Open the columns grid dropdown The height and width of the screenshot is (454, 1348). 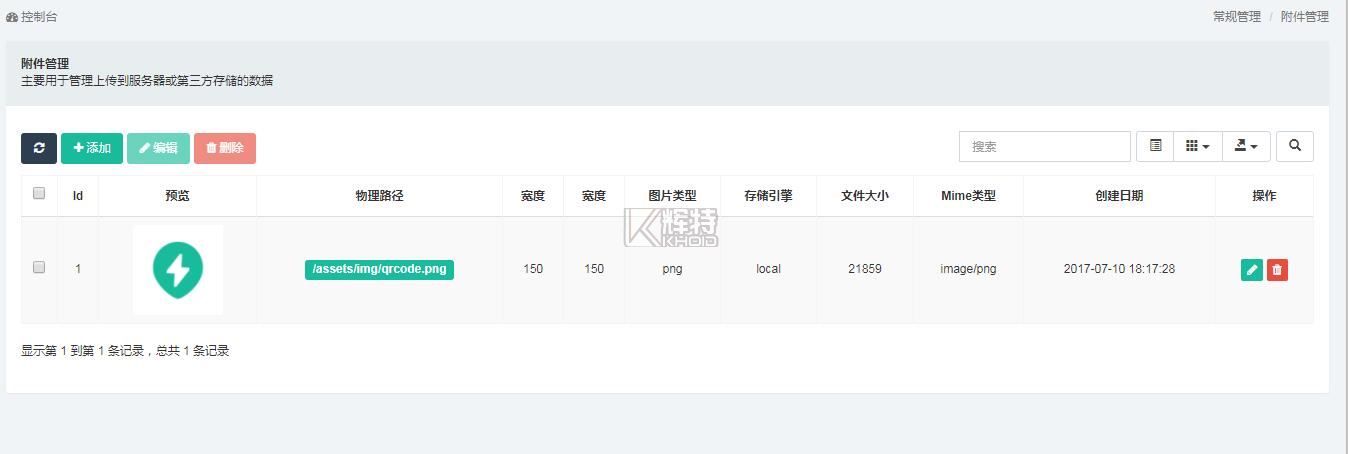(1197, 146)
